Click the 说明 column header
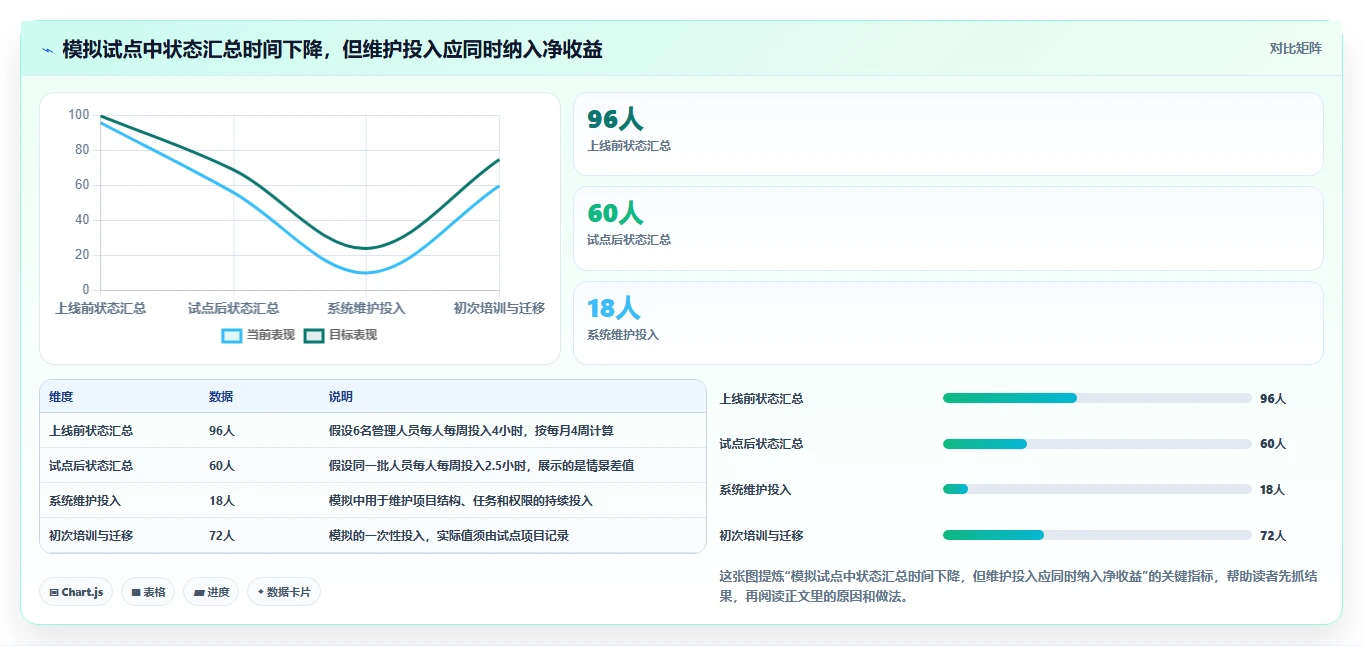1363x646 pixels. click(341, 397)
